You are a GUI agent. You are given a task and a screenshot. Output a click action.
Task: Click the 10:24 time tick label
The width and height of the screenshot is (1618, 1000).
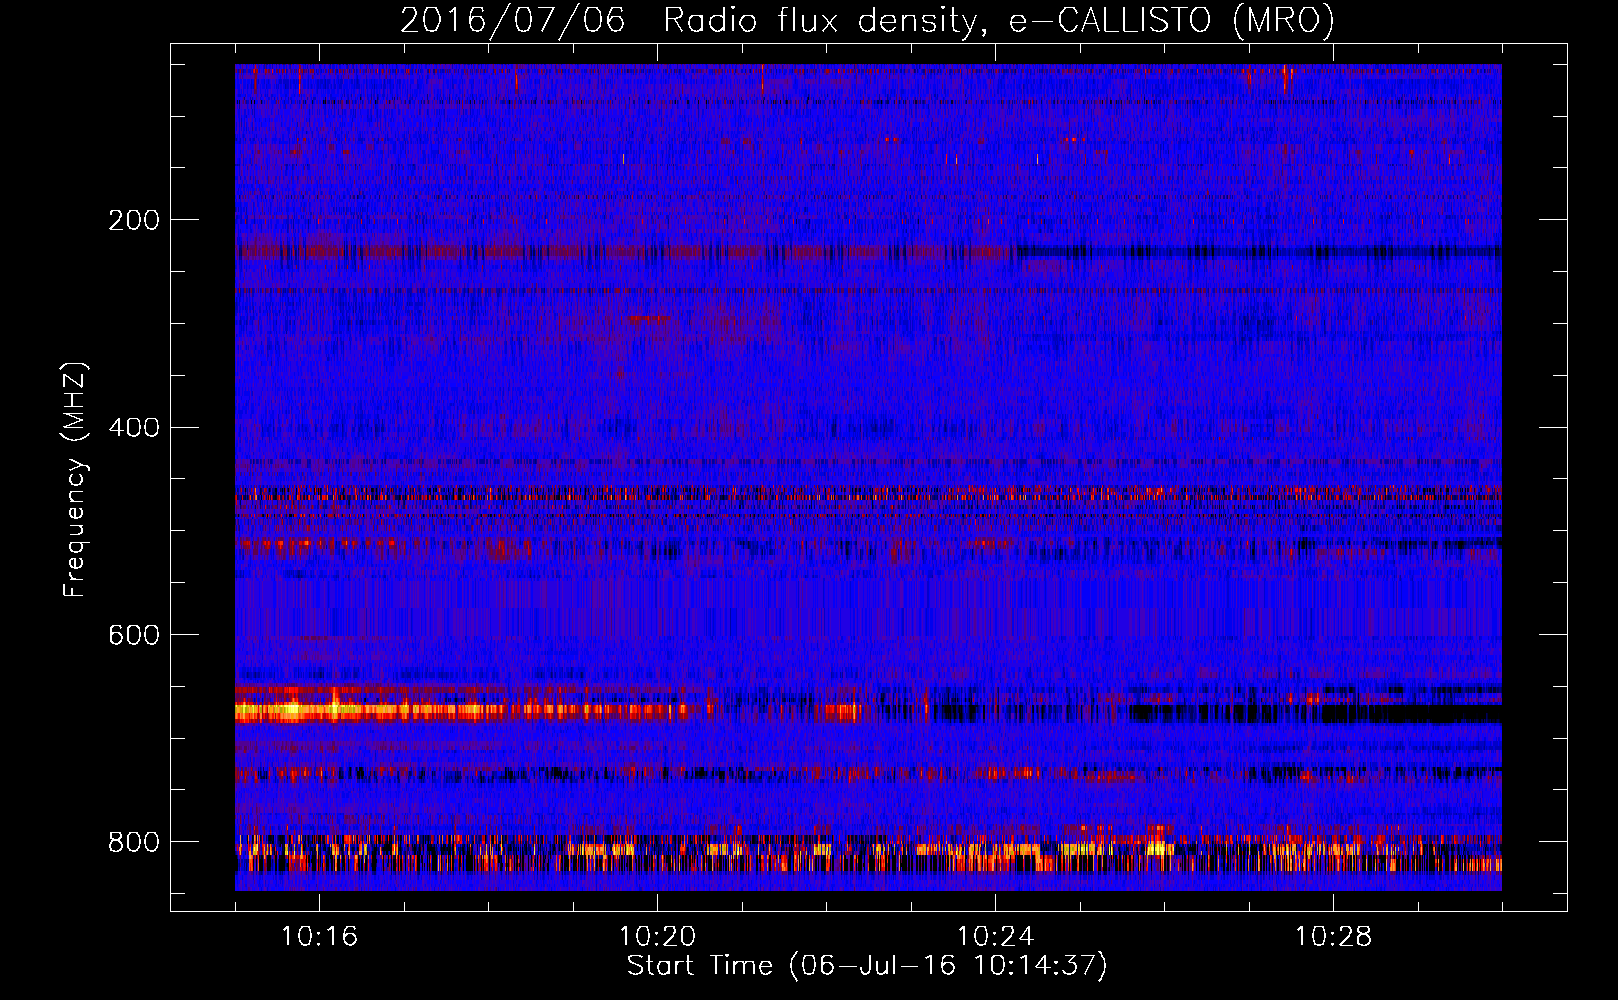[995, 937]
